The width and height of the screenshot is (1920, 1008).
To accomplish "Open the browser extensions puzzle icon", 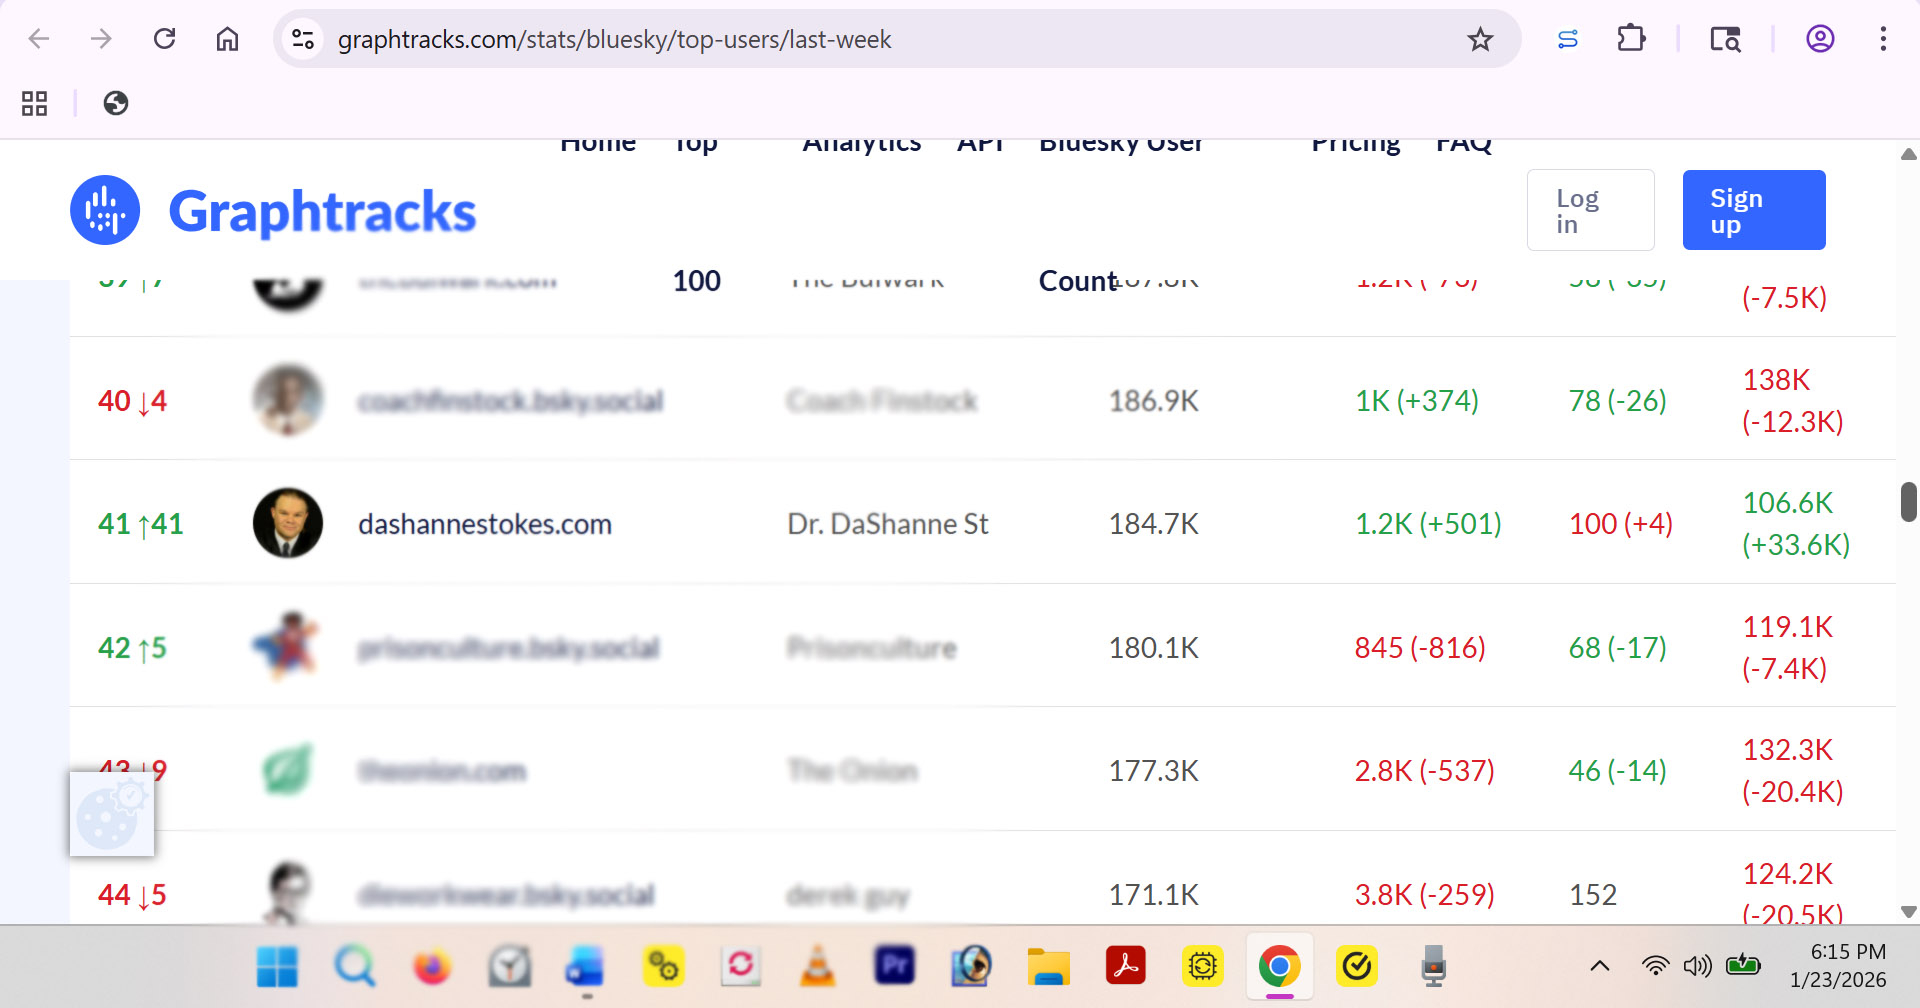I will pyautogui.click(x=1631, y=39).
